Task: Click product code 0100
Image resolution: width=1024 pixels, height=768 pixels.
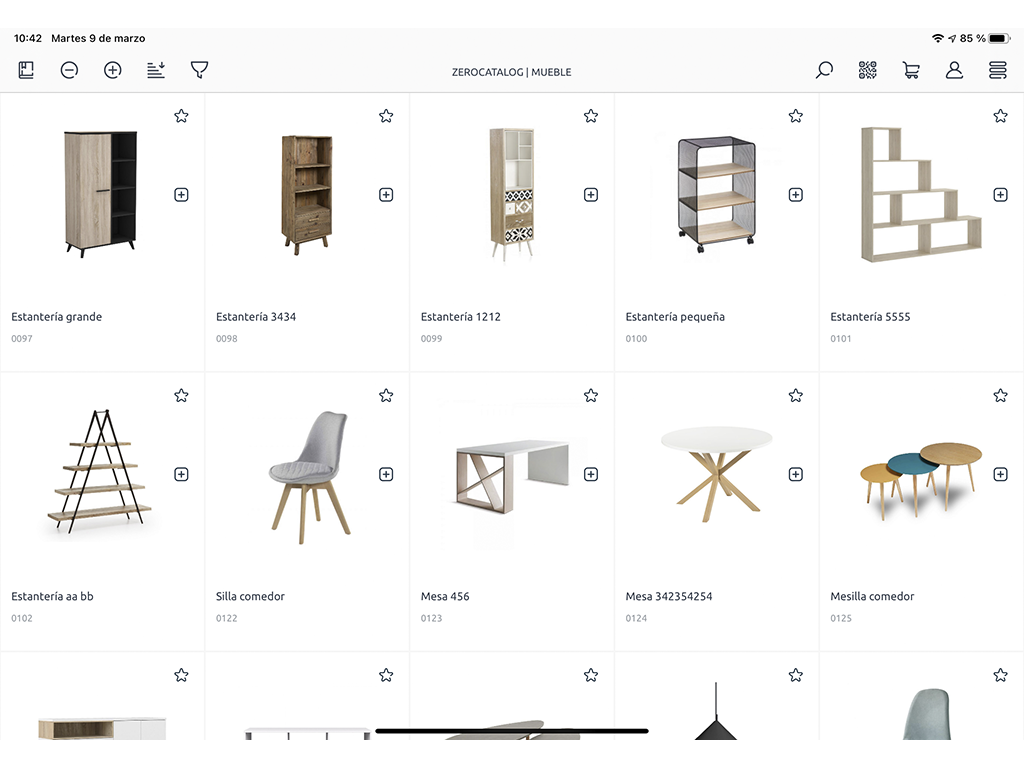Action: pos(636,338)
